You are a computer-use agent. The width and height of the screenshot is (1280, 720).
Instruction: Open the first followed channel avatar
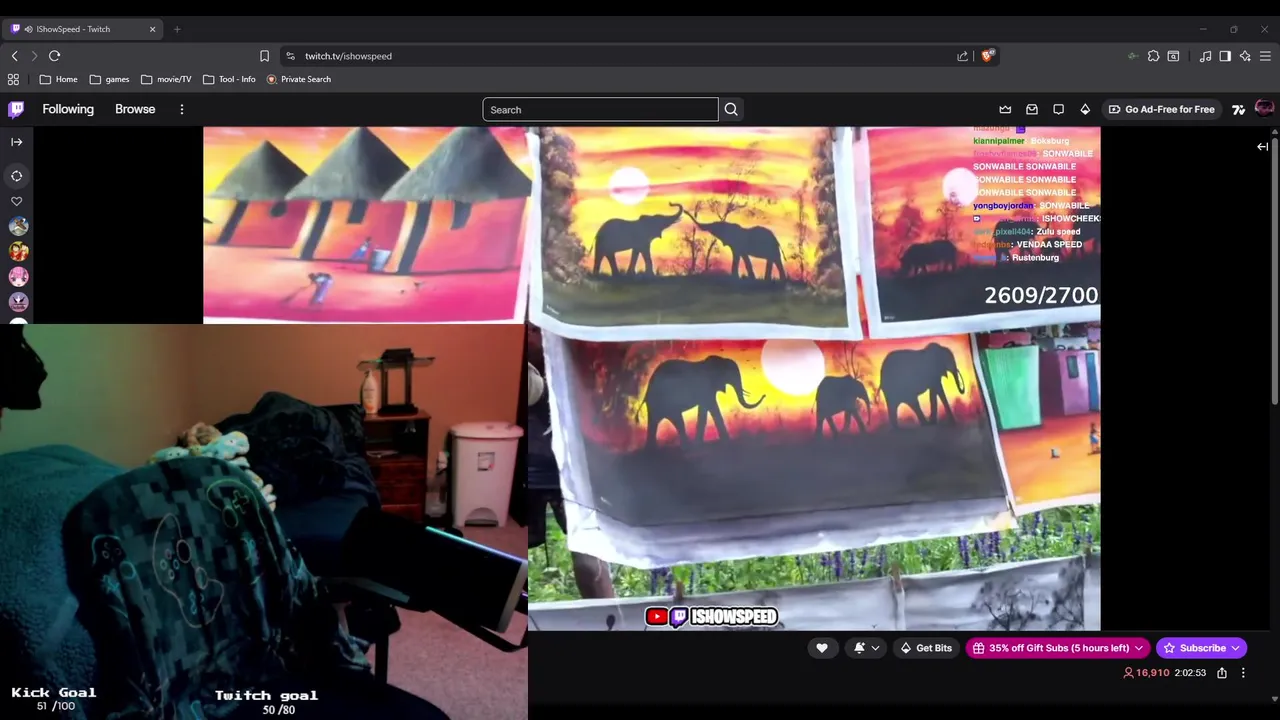coord(18,227)
